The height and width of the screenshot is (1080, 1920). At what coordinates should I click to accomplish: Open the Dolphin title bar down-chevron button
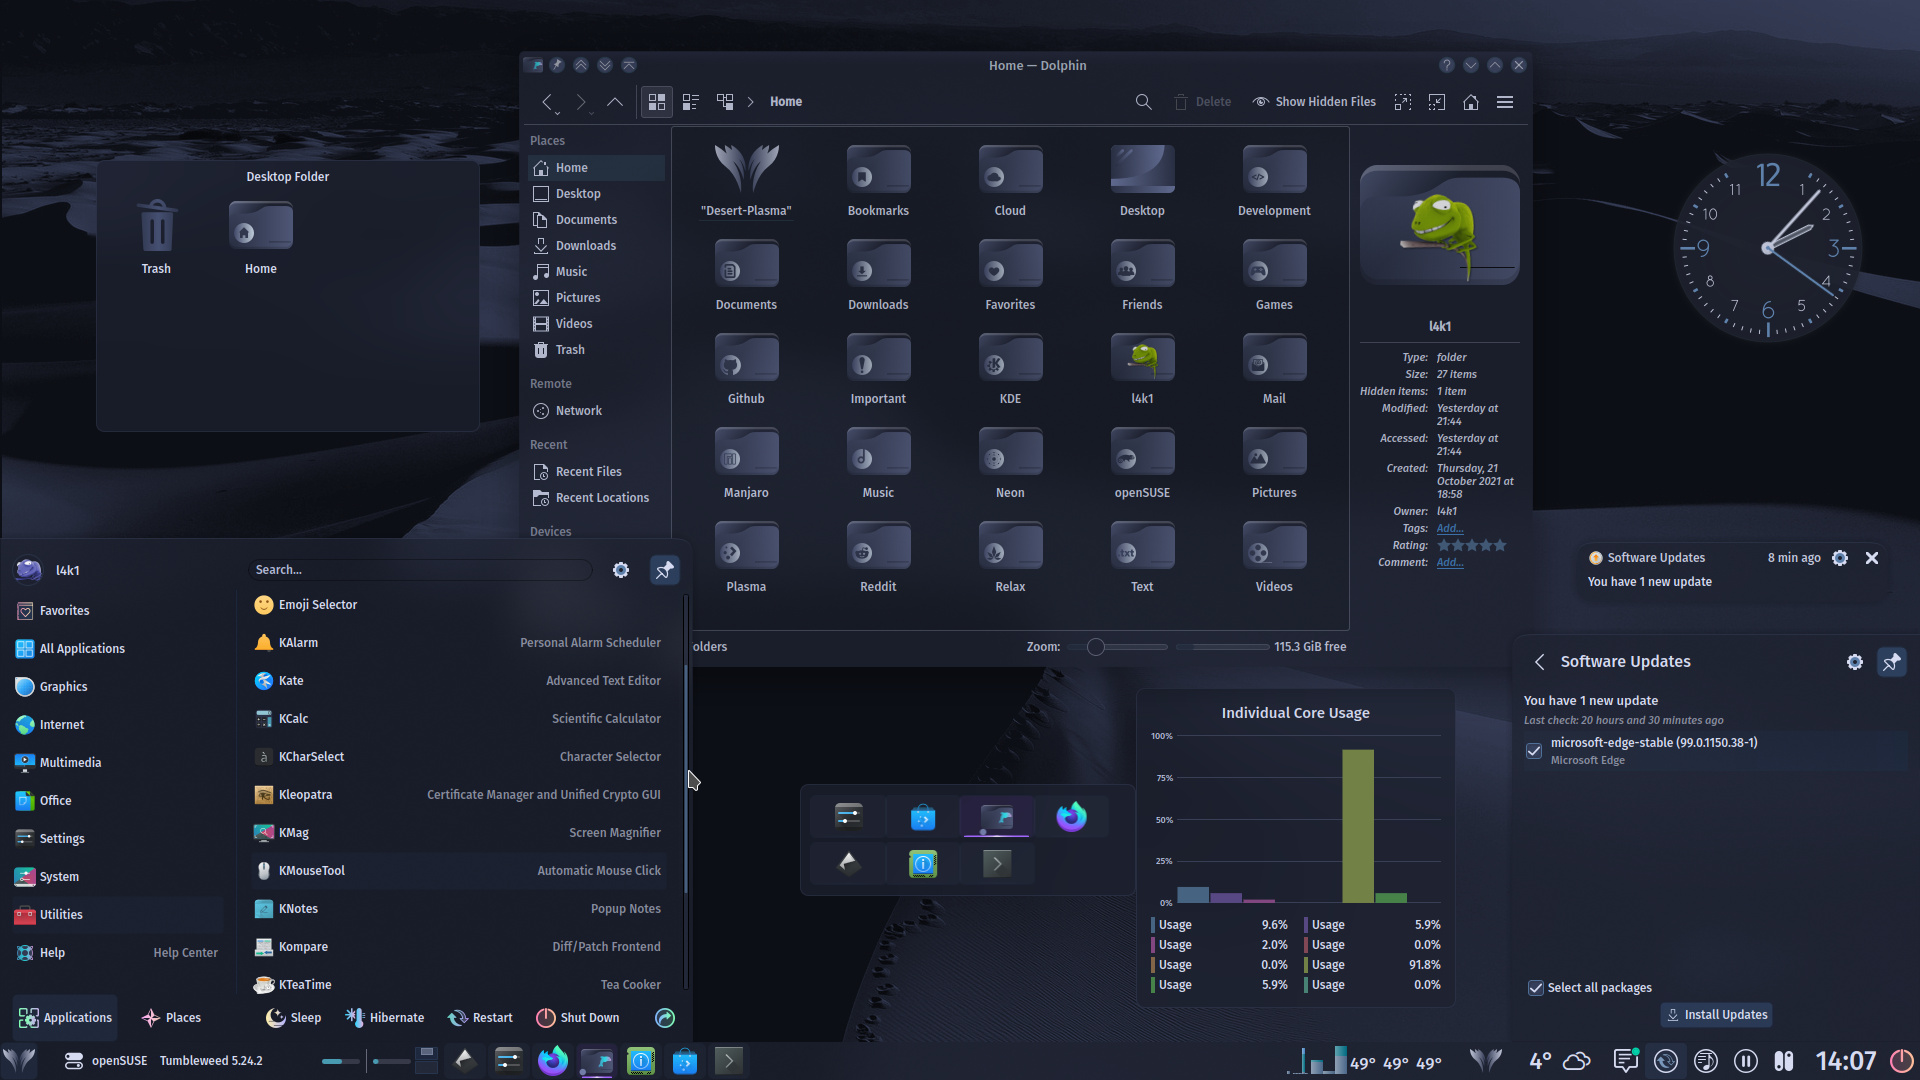(x=1471, y=65)
